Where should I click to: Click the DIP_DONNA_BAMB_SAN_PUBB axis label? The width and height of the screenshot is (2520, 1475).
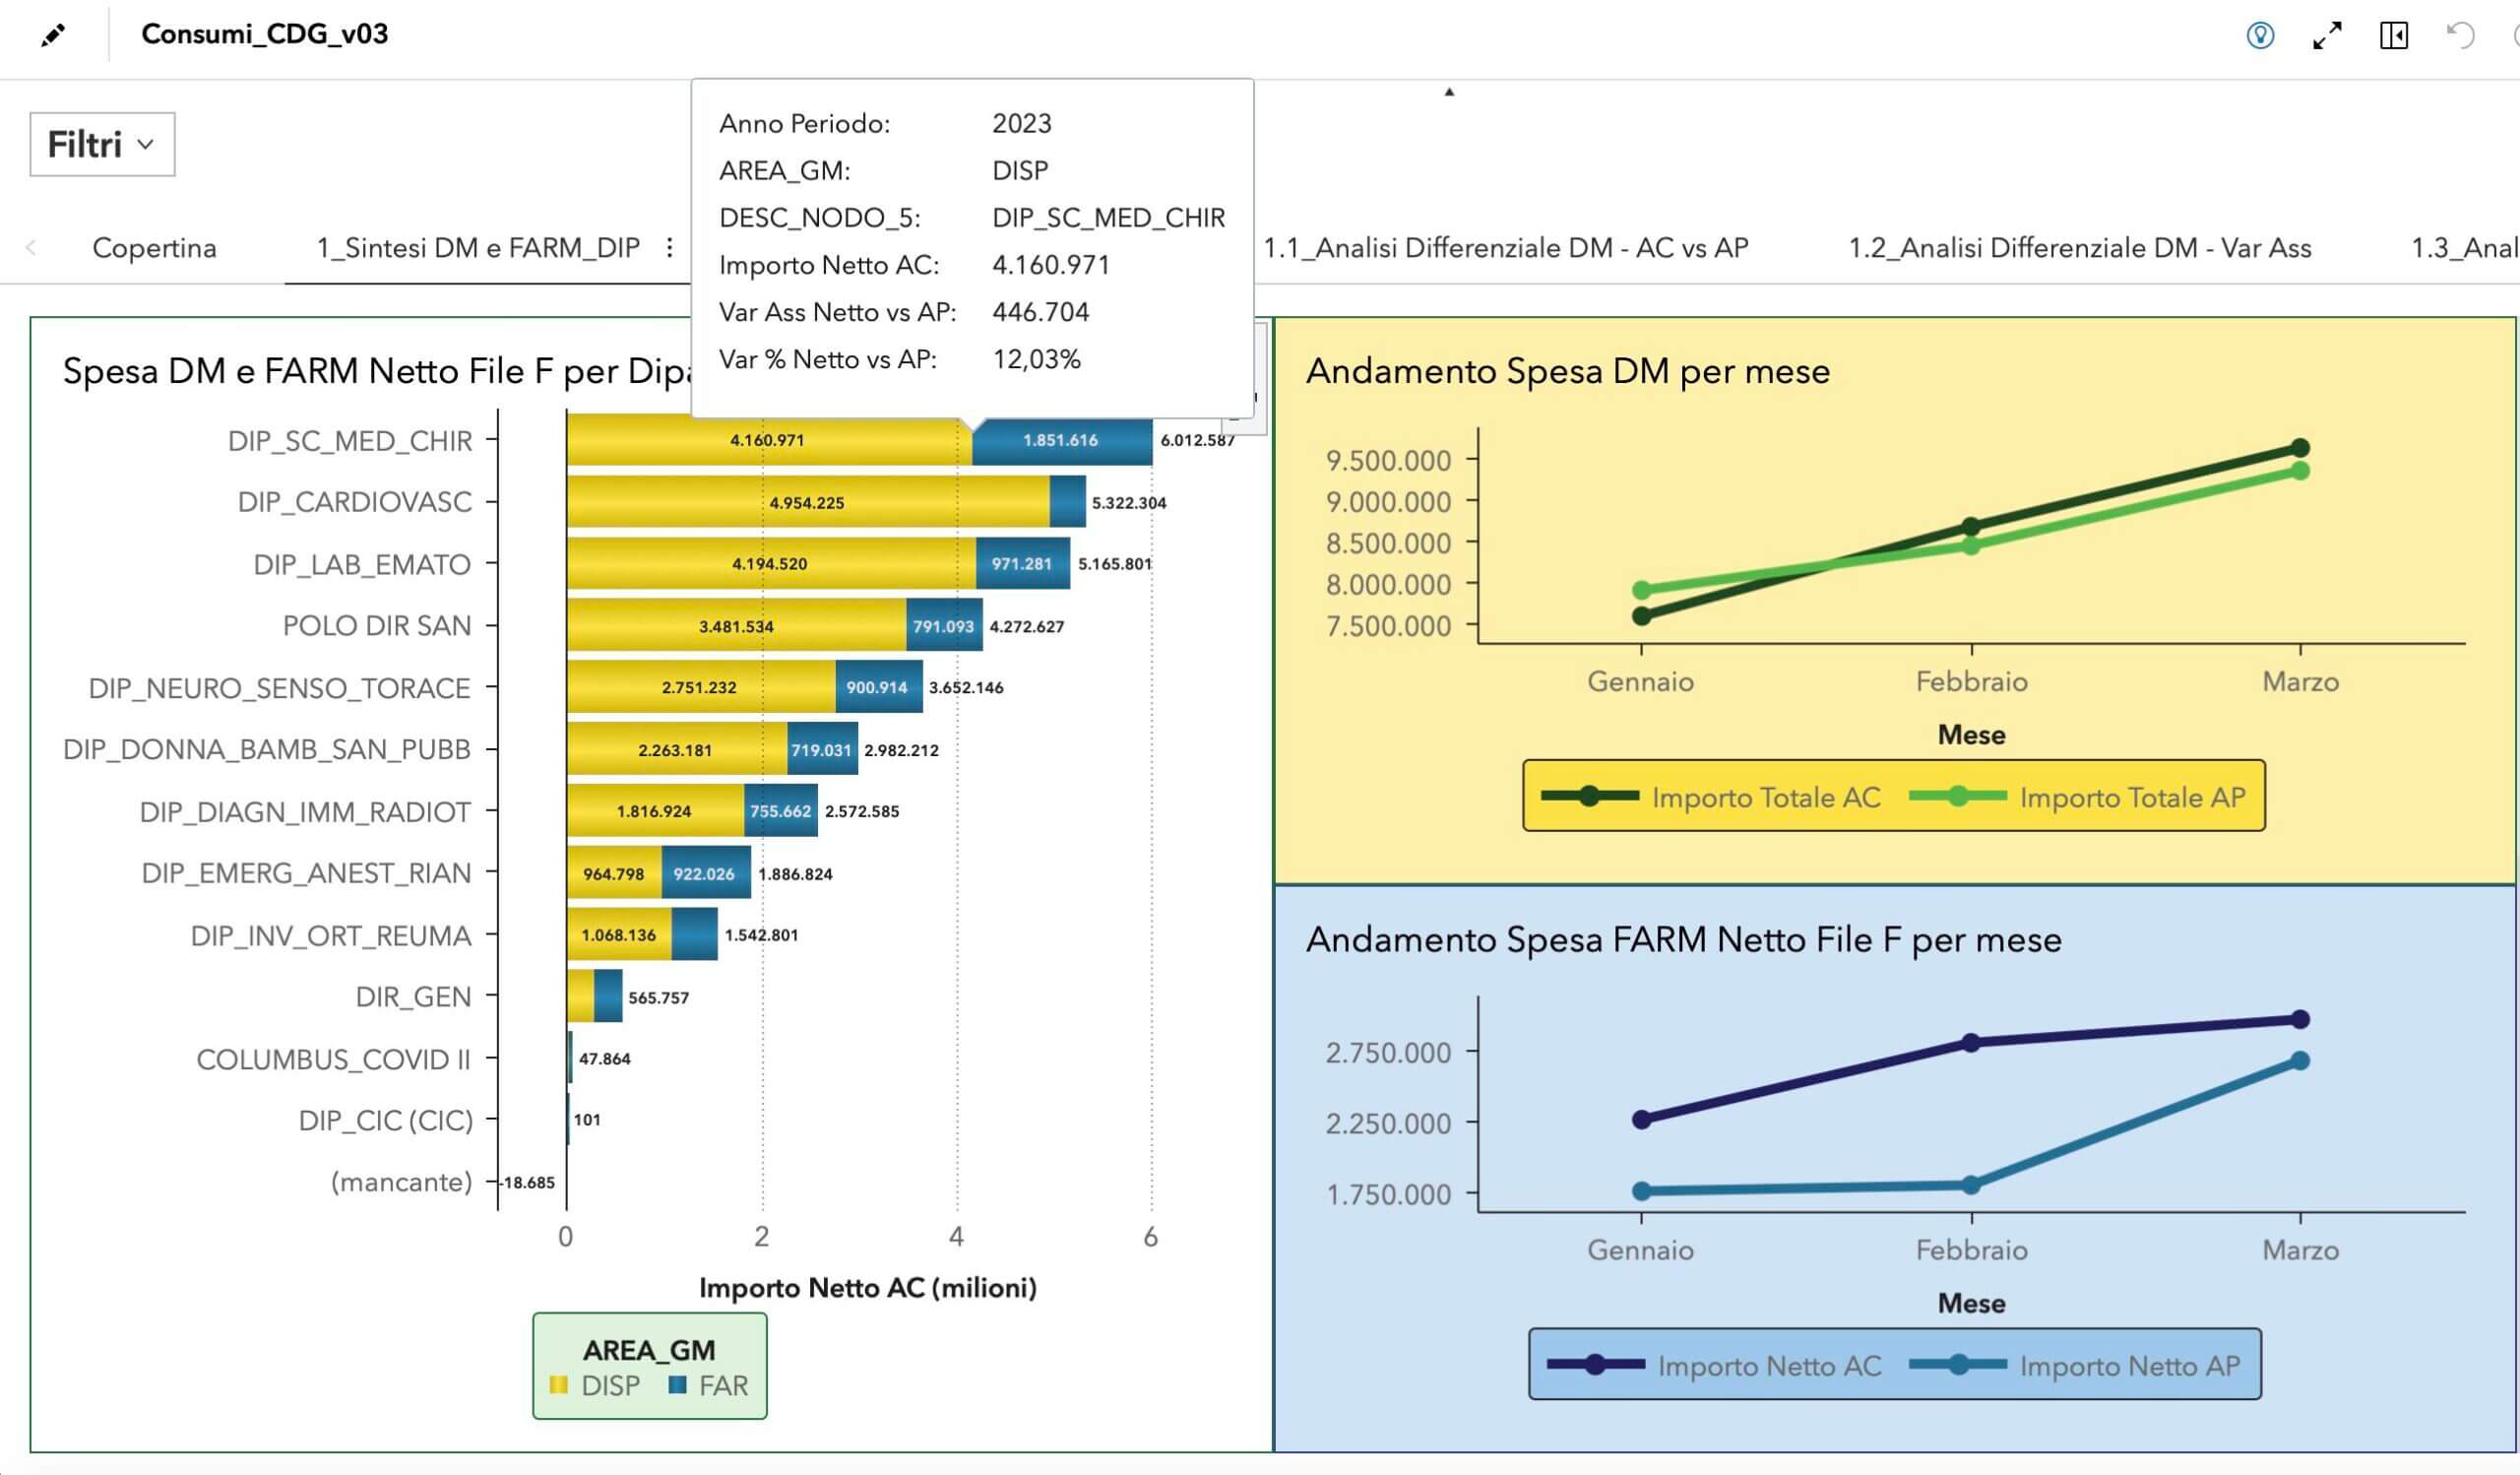(x=266, y=749)
